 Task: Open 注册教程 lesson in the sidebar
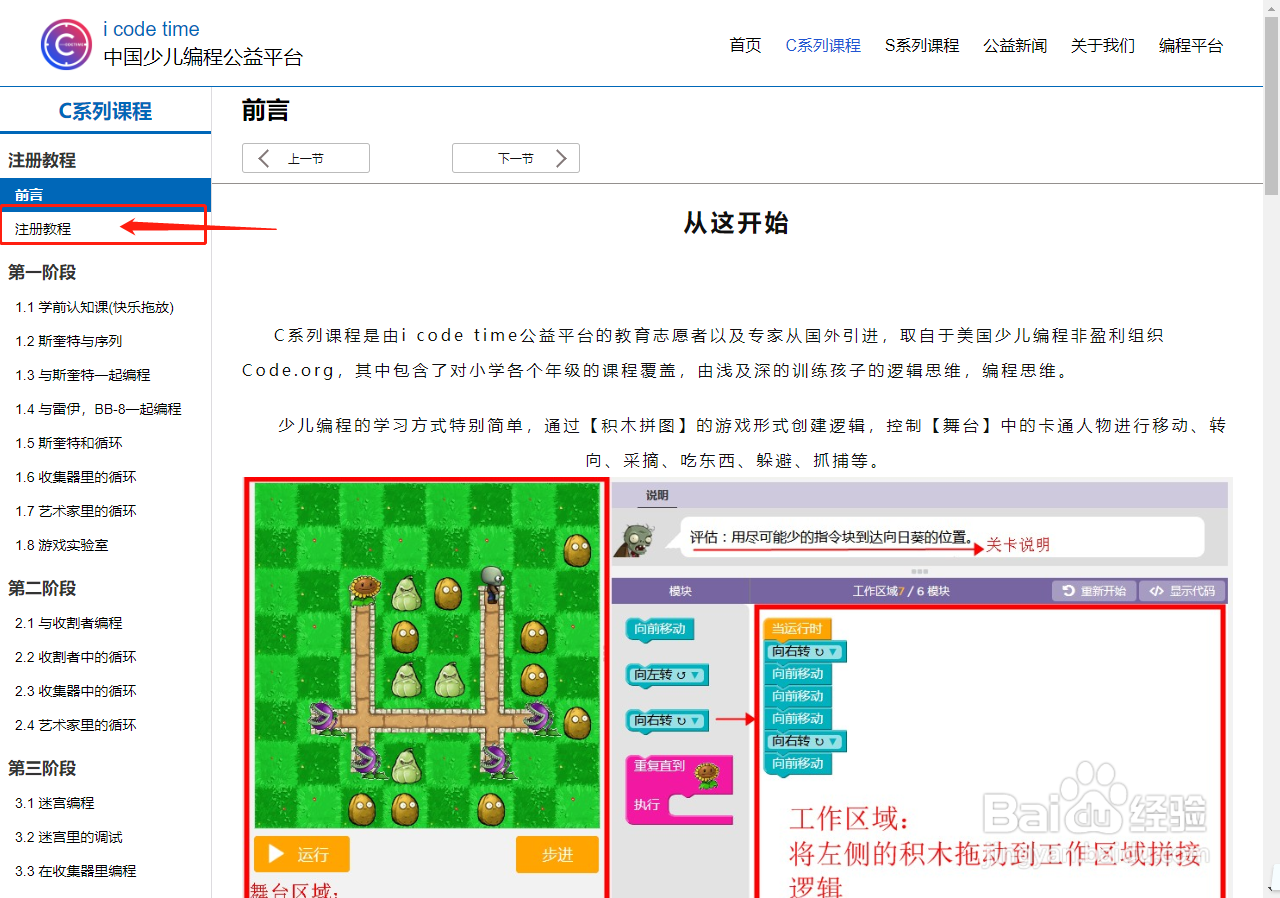(43, 229)
